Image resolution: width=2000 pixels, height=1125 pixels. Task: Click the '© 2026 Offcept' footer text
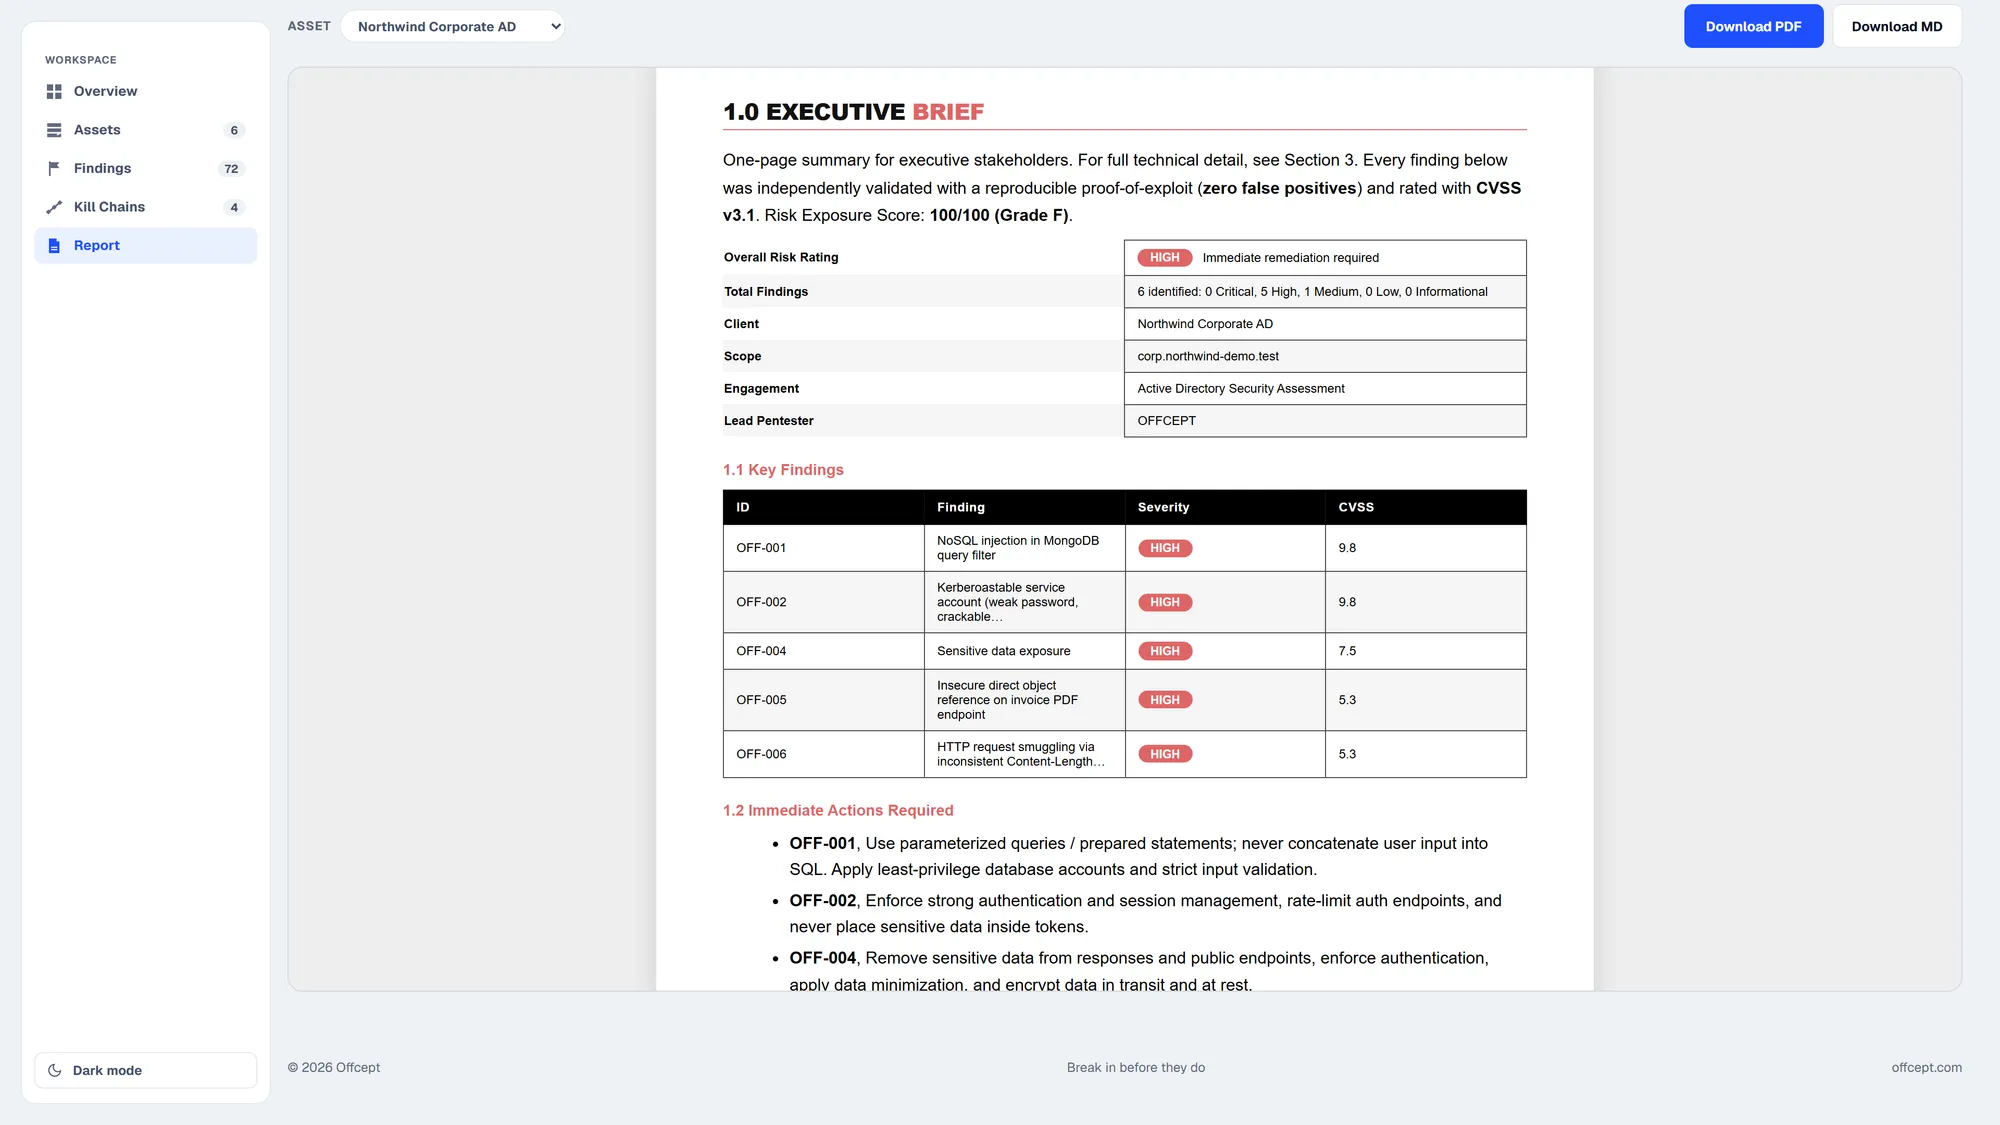[334, 1067]
